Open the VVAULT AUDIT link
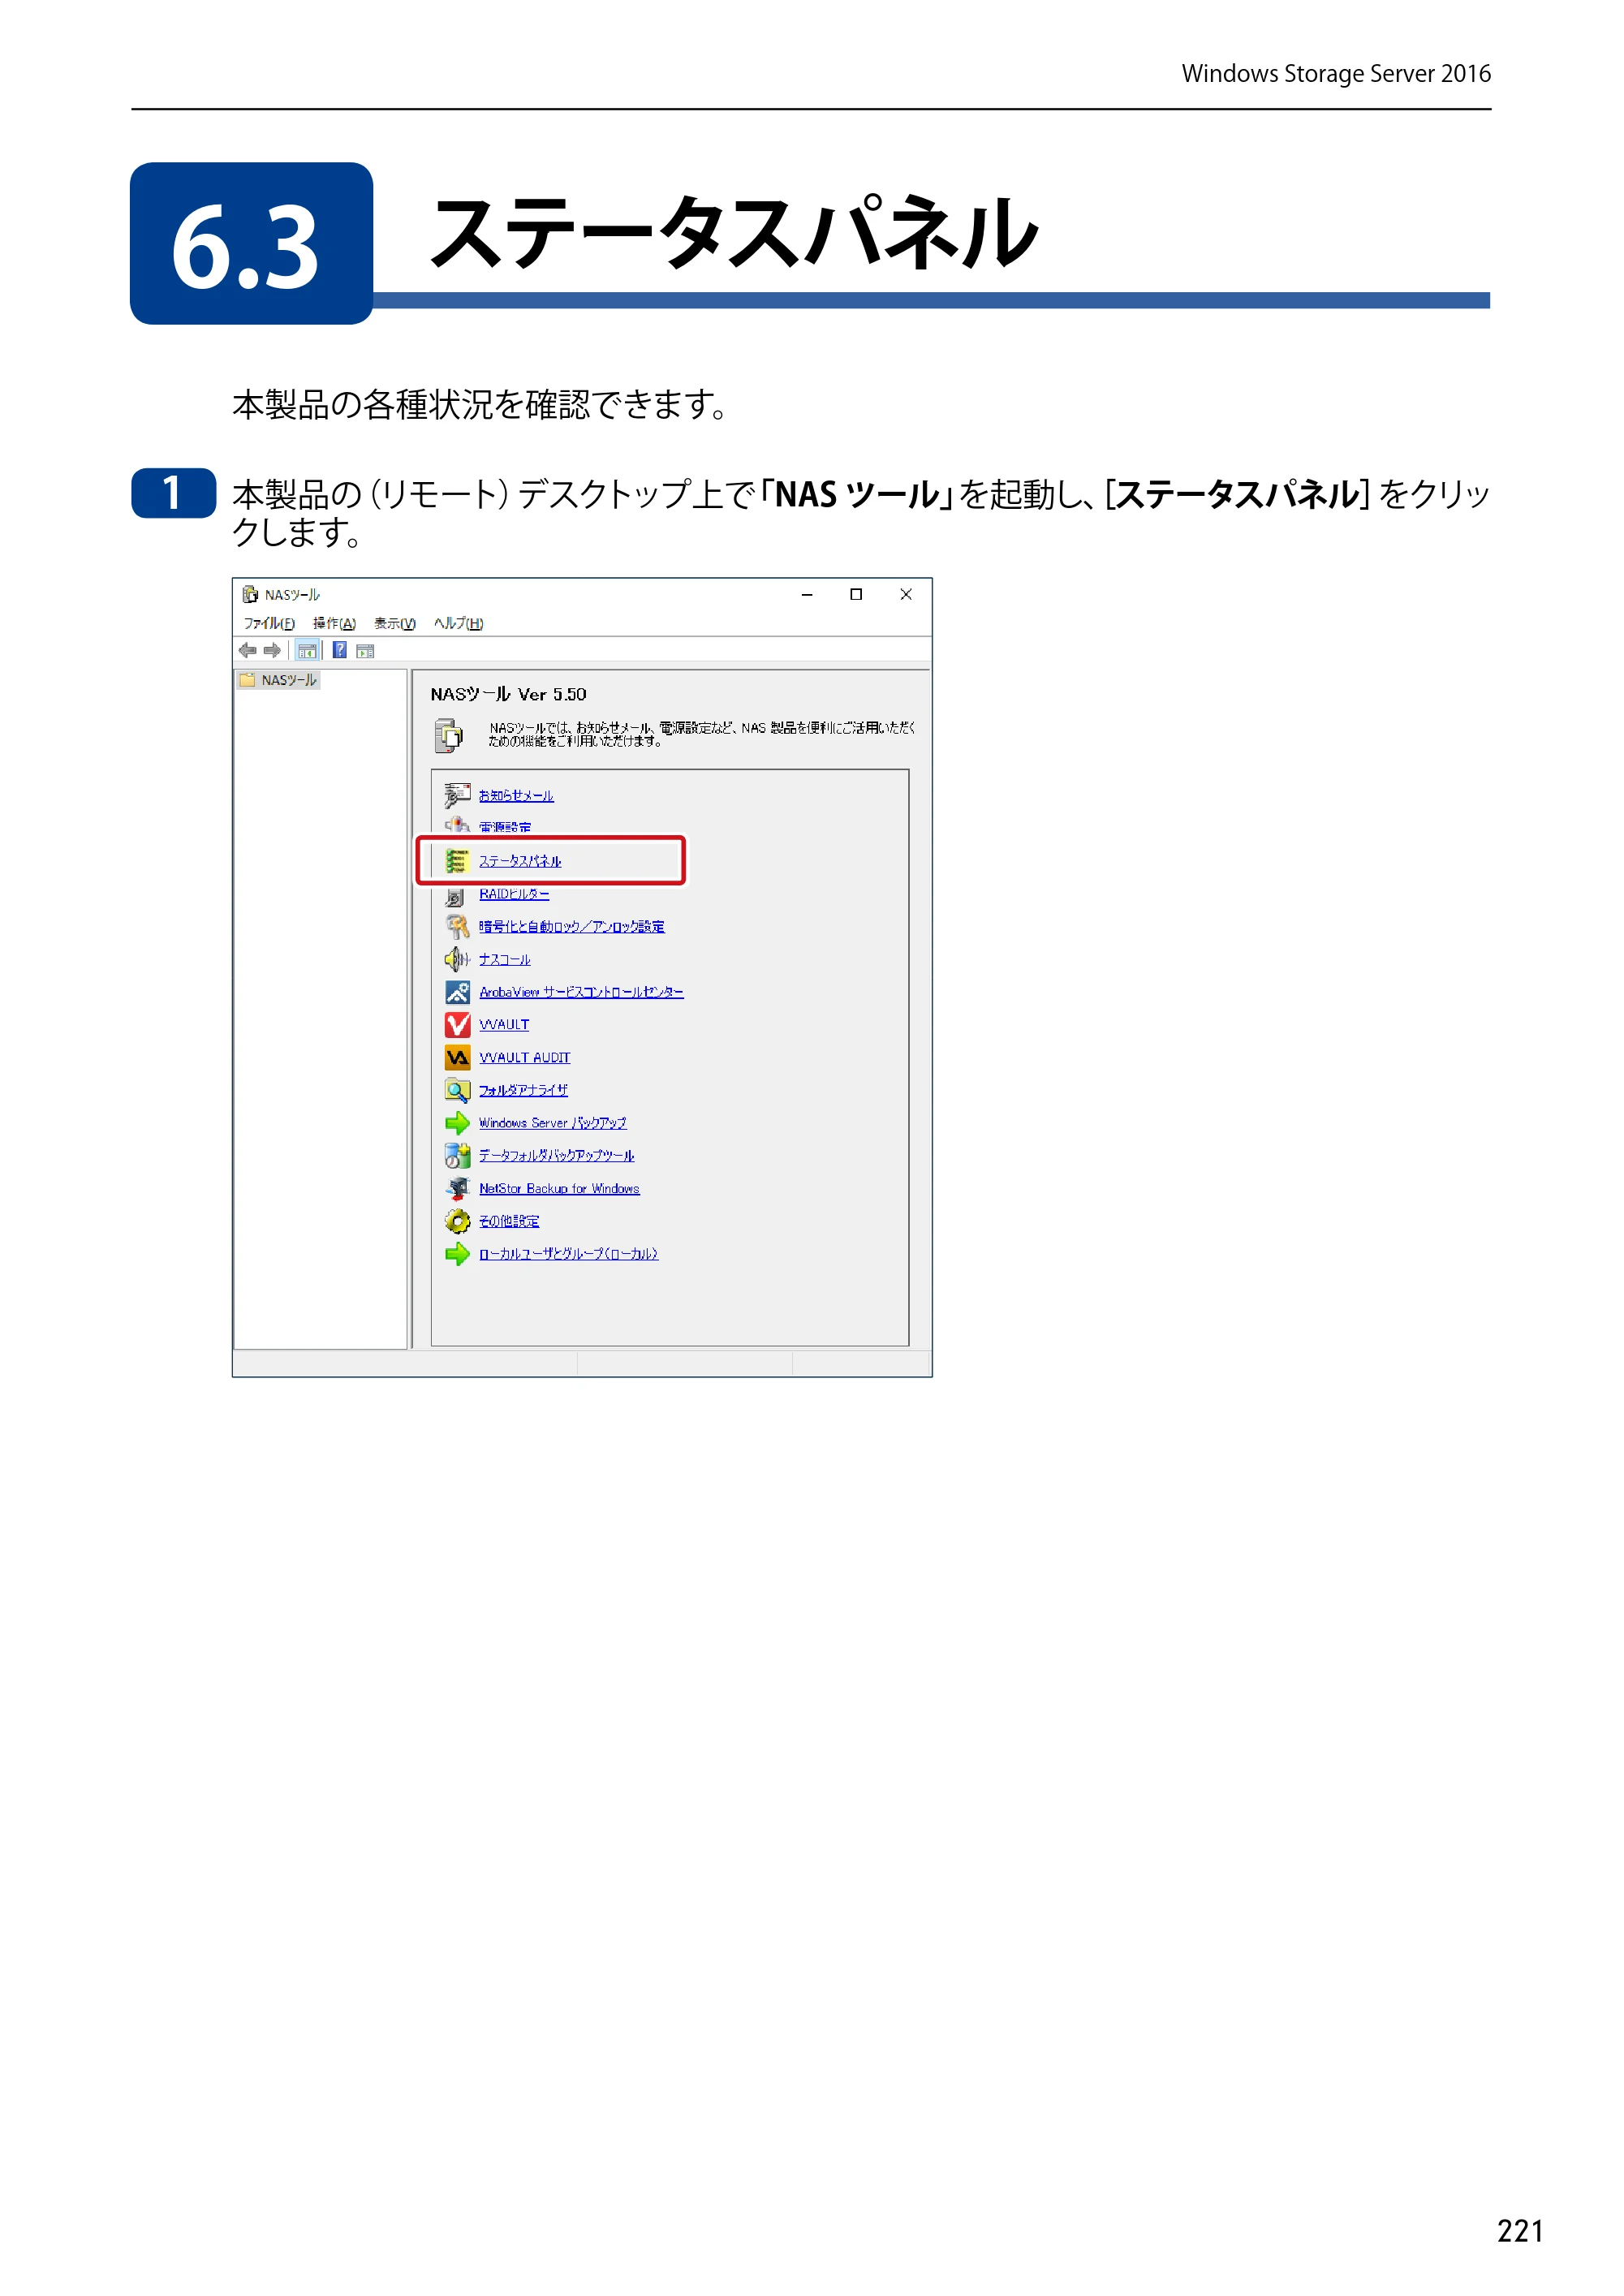 coord(524,1058)
